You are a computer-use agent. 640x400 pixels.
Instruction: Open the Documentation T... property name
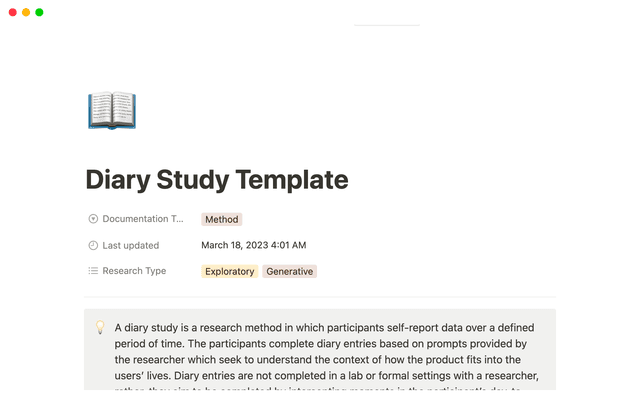coord(143,219)
